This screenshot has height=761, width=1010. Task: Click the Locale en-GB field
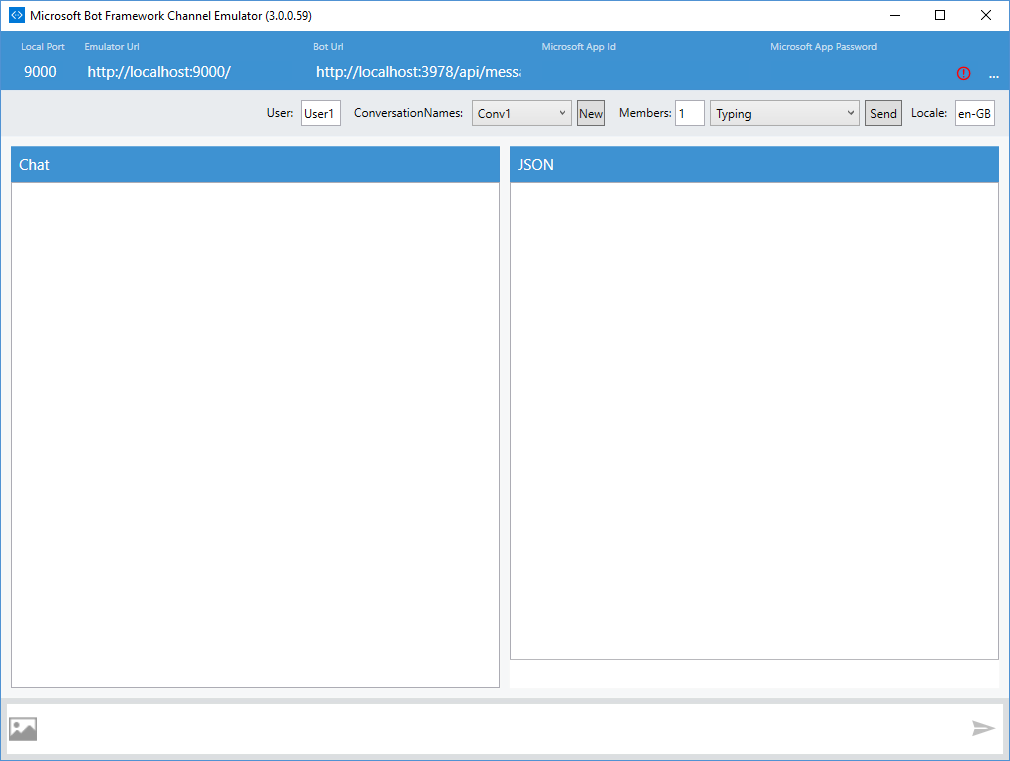974,113
